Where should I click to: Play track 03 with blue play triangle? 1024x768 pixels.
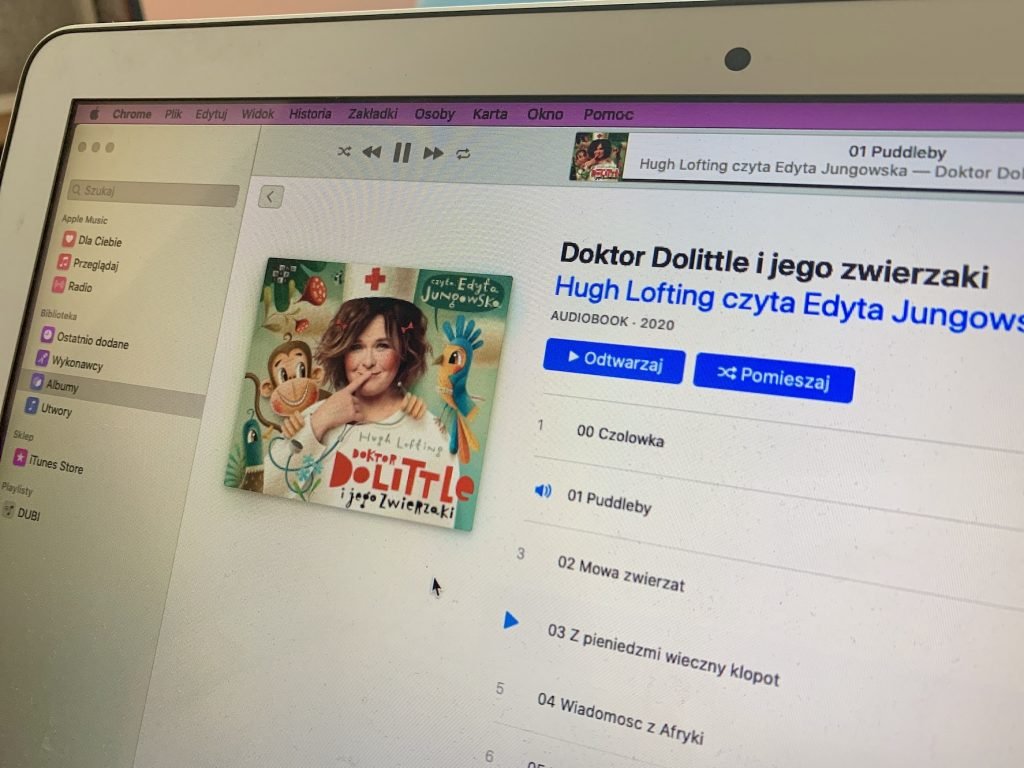pos(511,620)
